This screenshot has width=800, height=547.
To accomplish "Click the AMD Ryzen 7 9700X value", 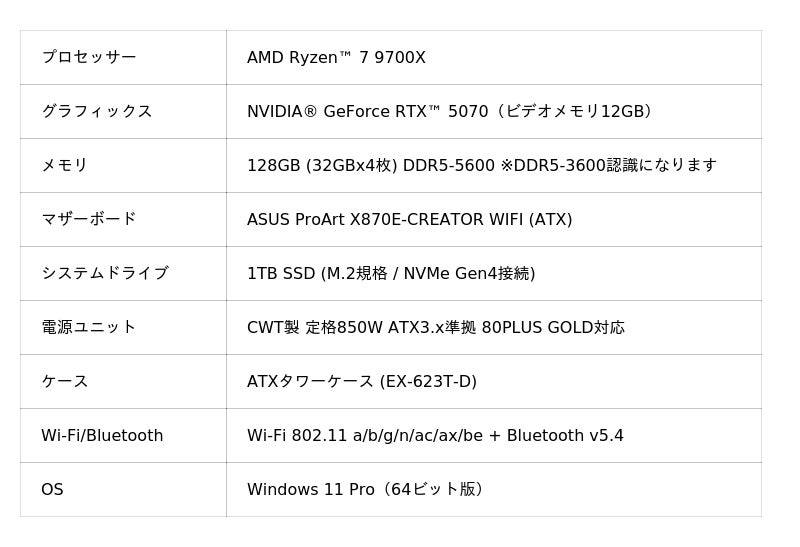I will point(336,57).
